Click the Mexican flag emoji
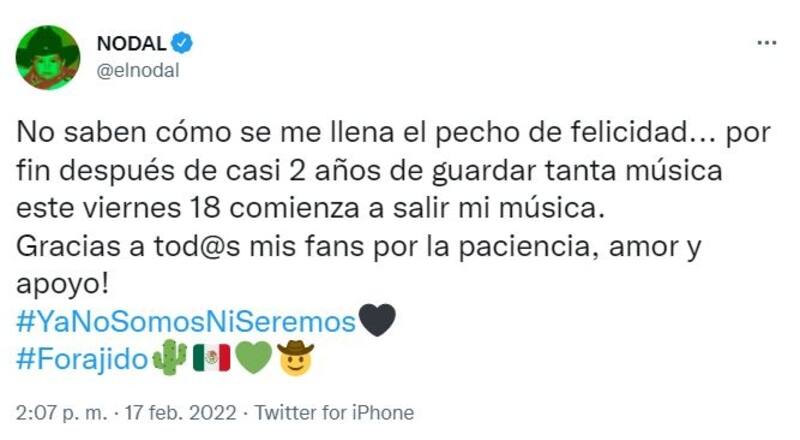Viewport: 800px width, 440px height. pyautogui.click(x=211, y=357)
